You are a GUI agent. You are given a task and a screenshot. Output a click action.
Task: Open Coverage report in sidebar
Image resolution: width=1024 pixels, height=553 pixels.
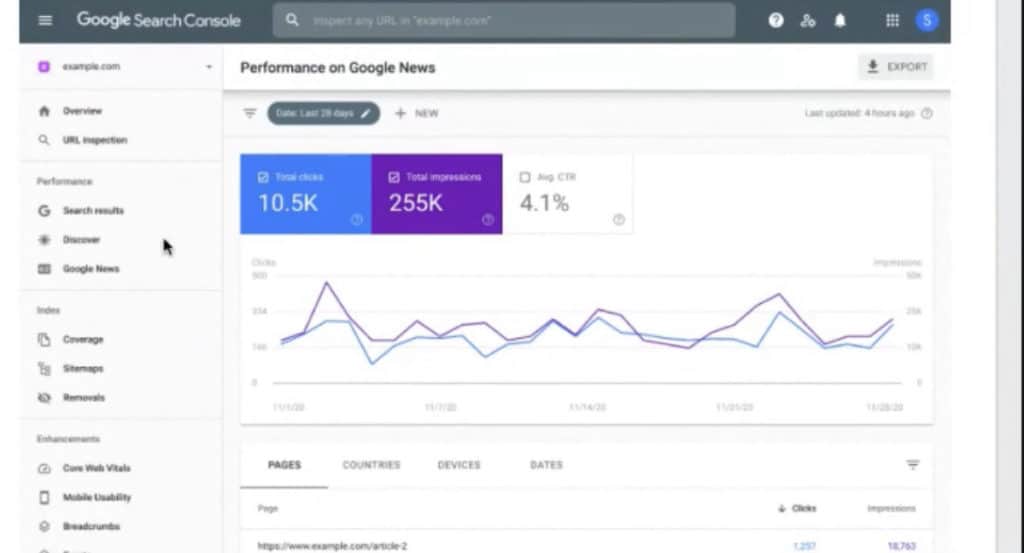pos(83,340)
